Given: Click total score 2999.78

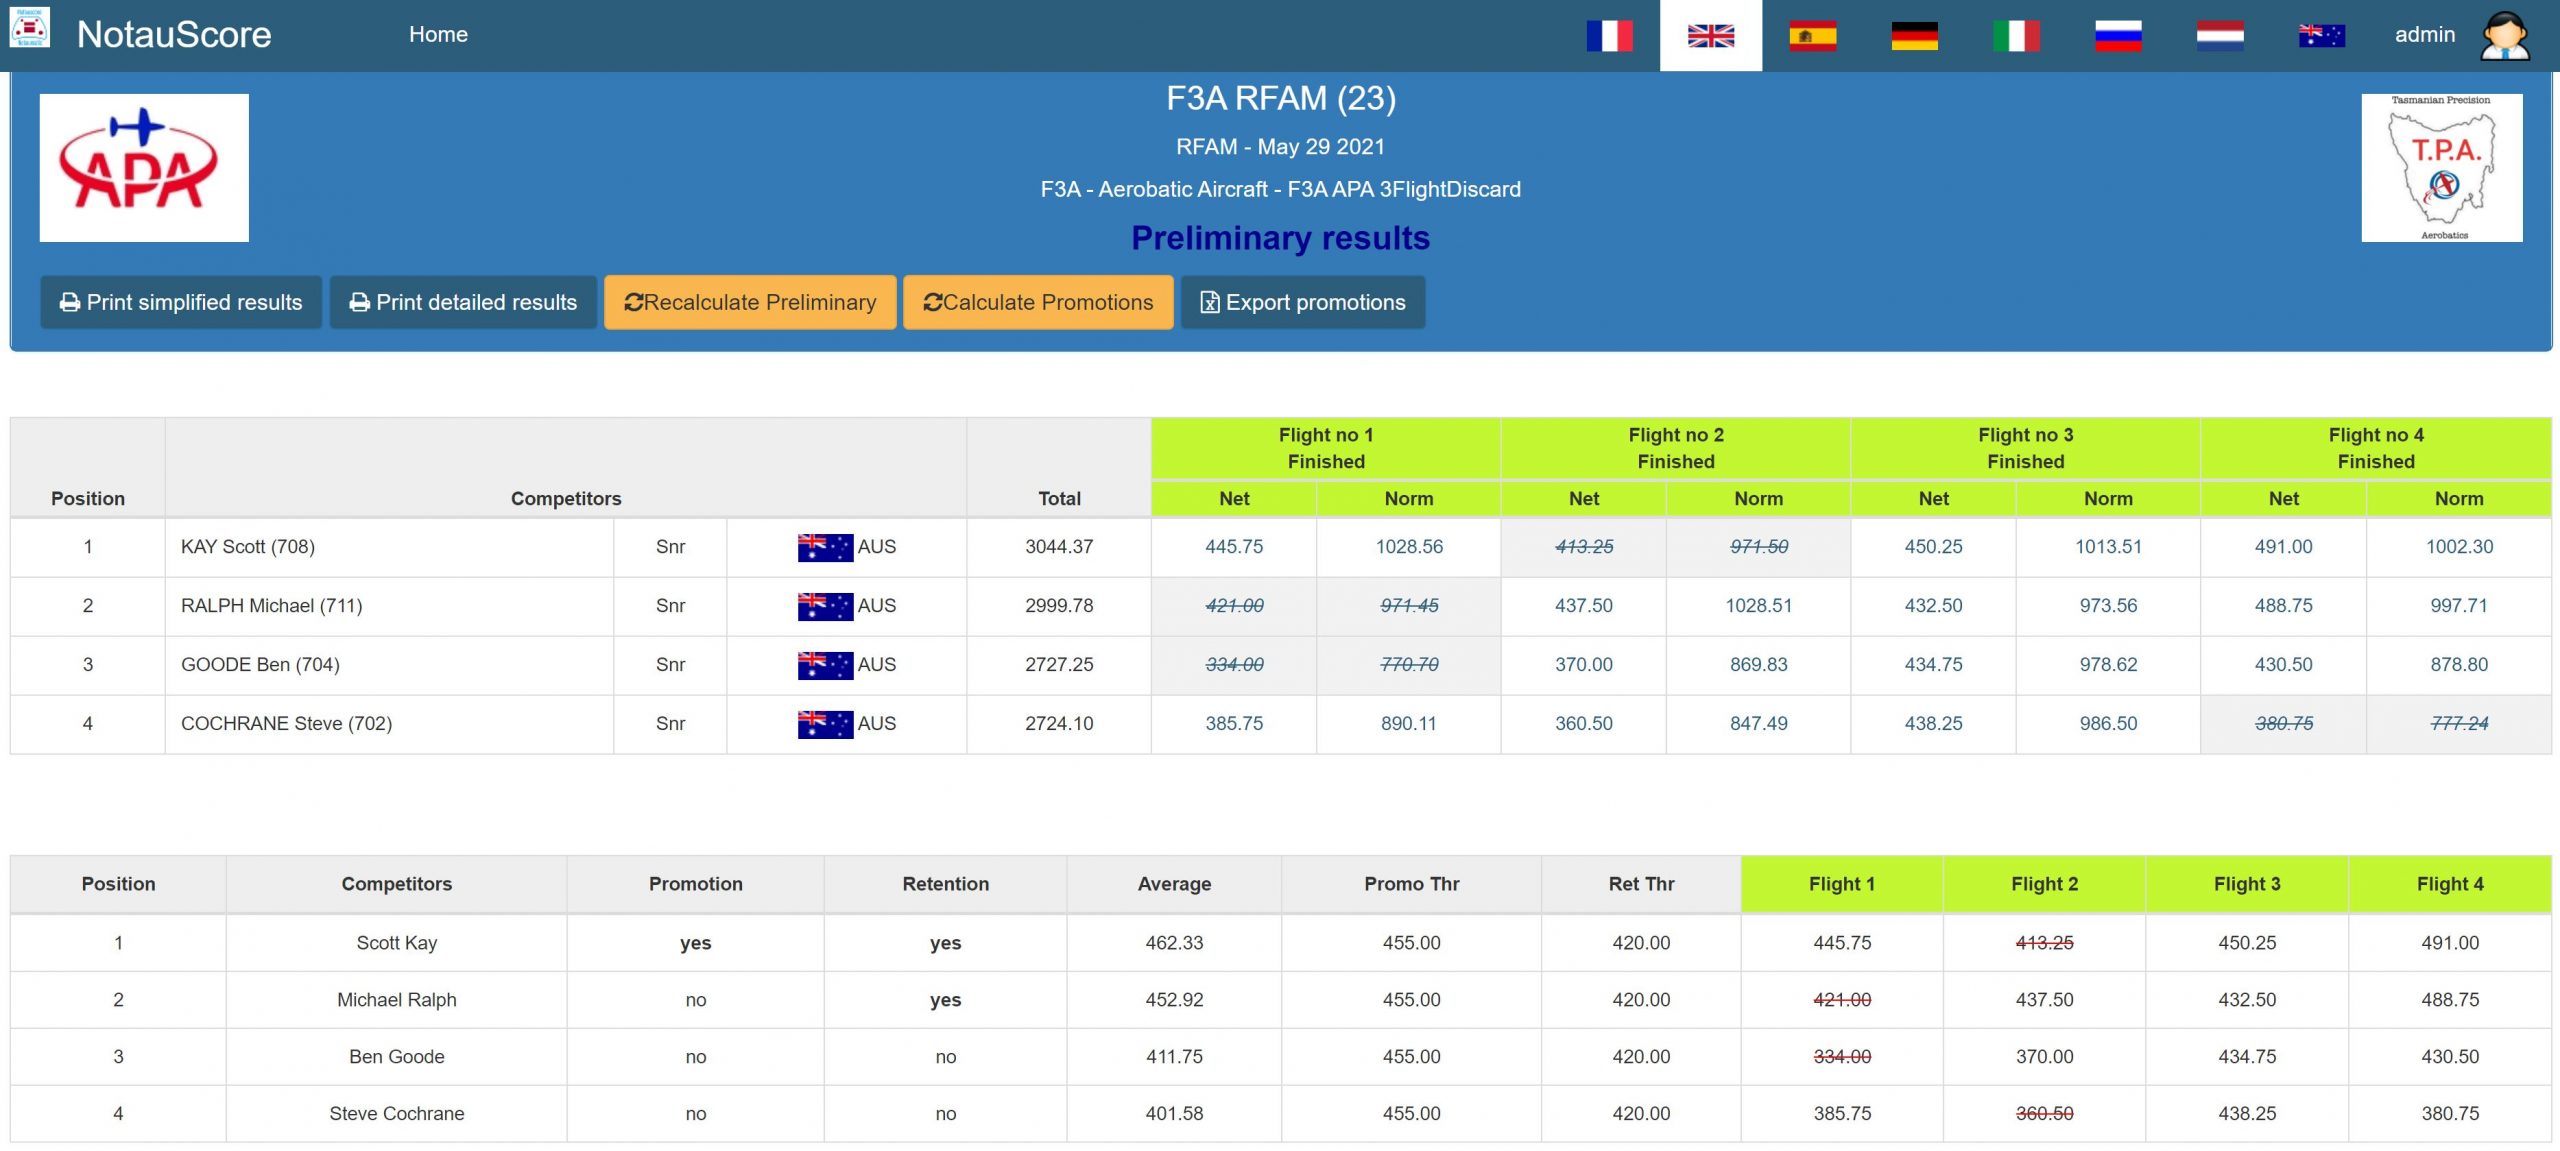Looking at the screenshot, I should (x=1059, y=606).
